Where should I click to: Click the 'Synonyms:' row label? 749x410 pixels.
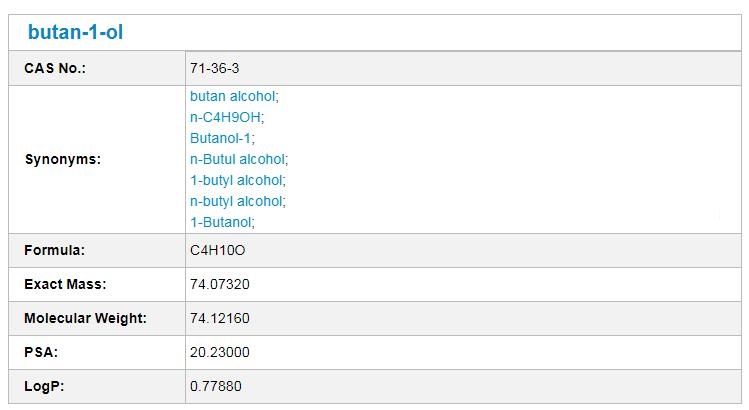pos(62,159)
